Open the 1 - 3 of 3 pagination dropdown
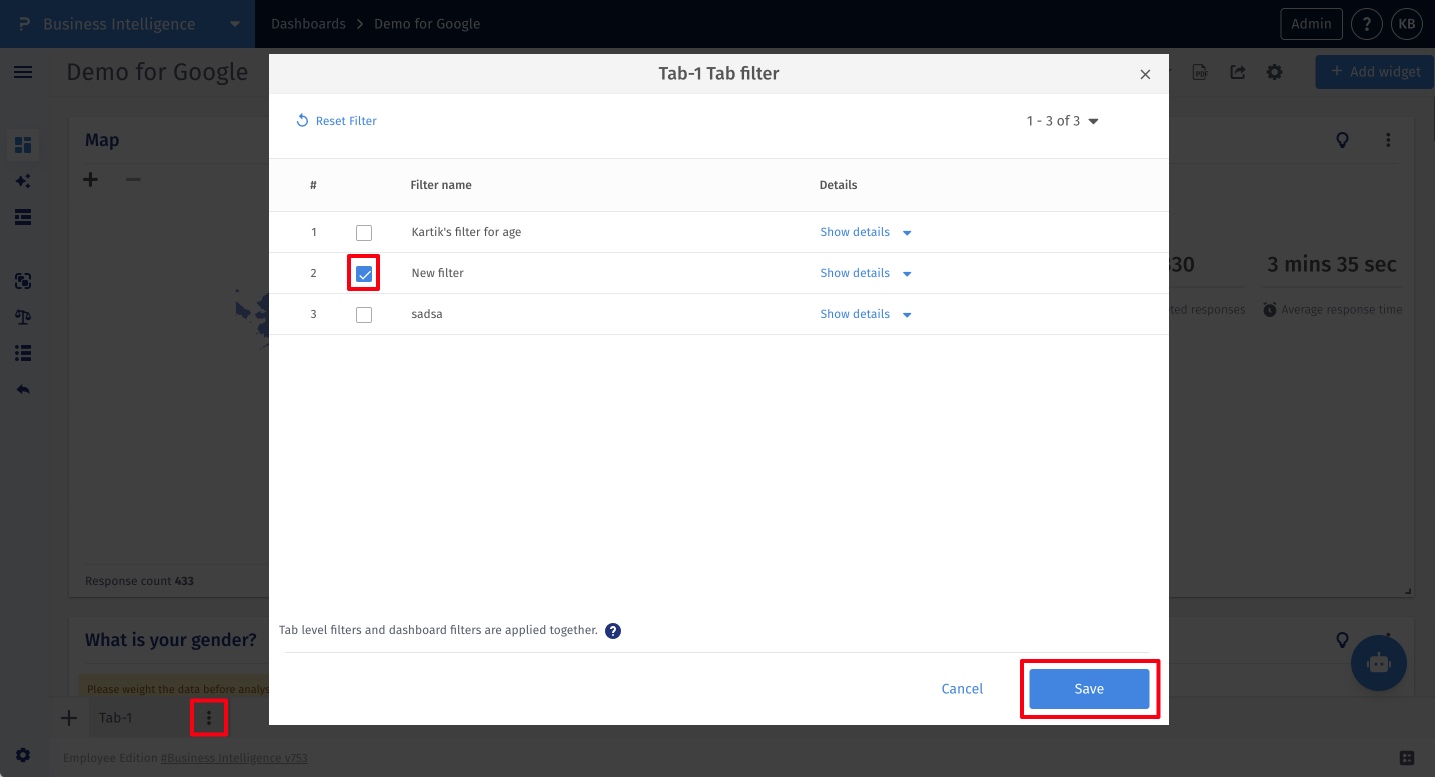Viewport: 1435px width, 777px height. (1061, 121)
